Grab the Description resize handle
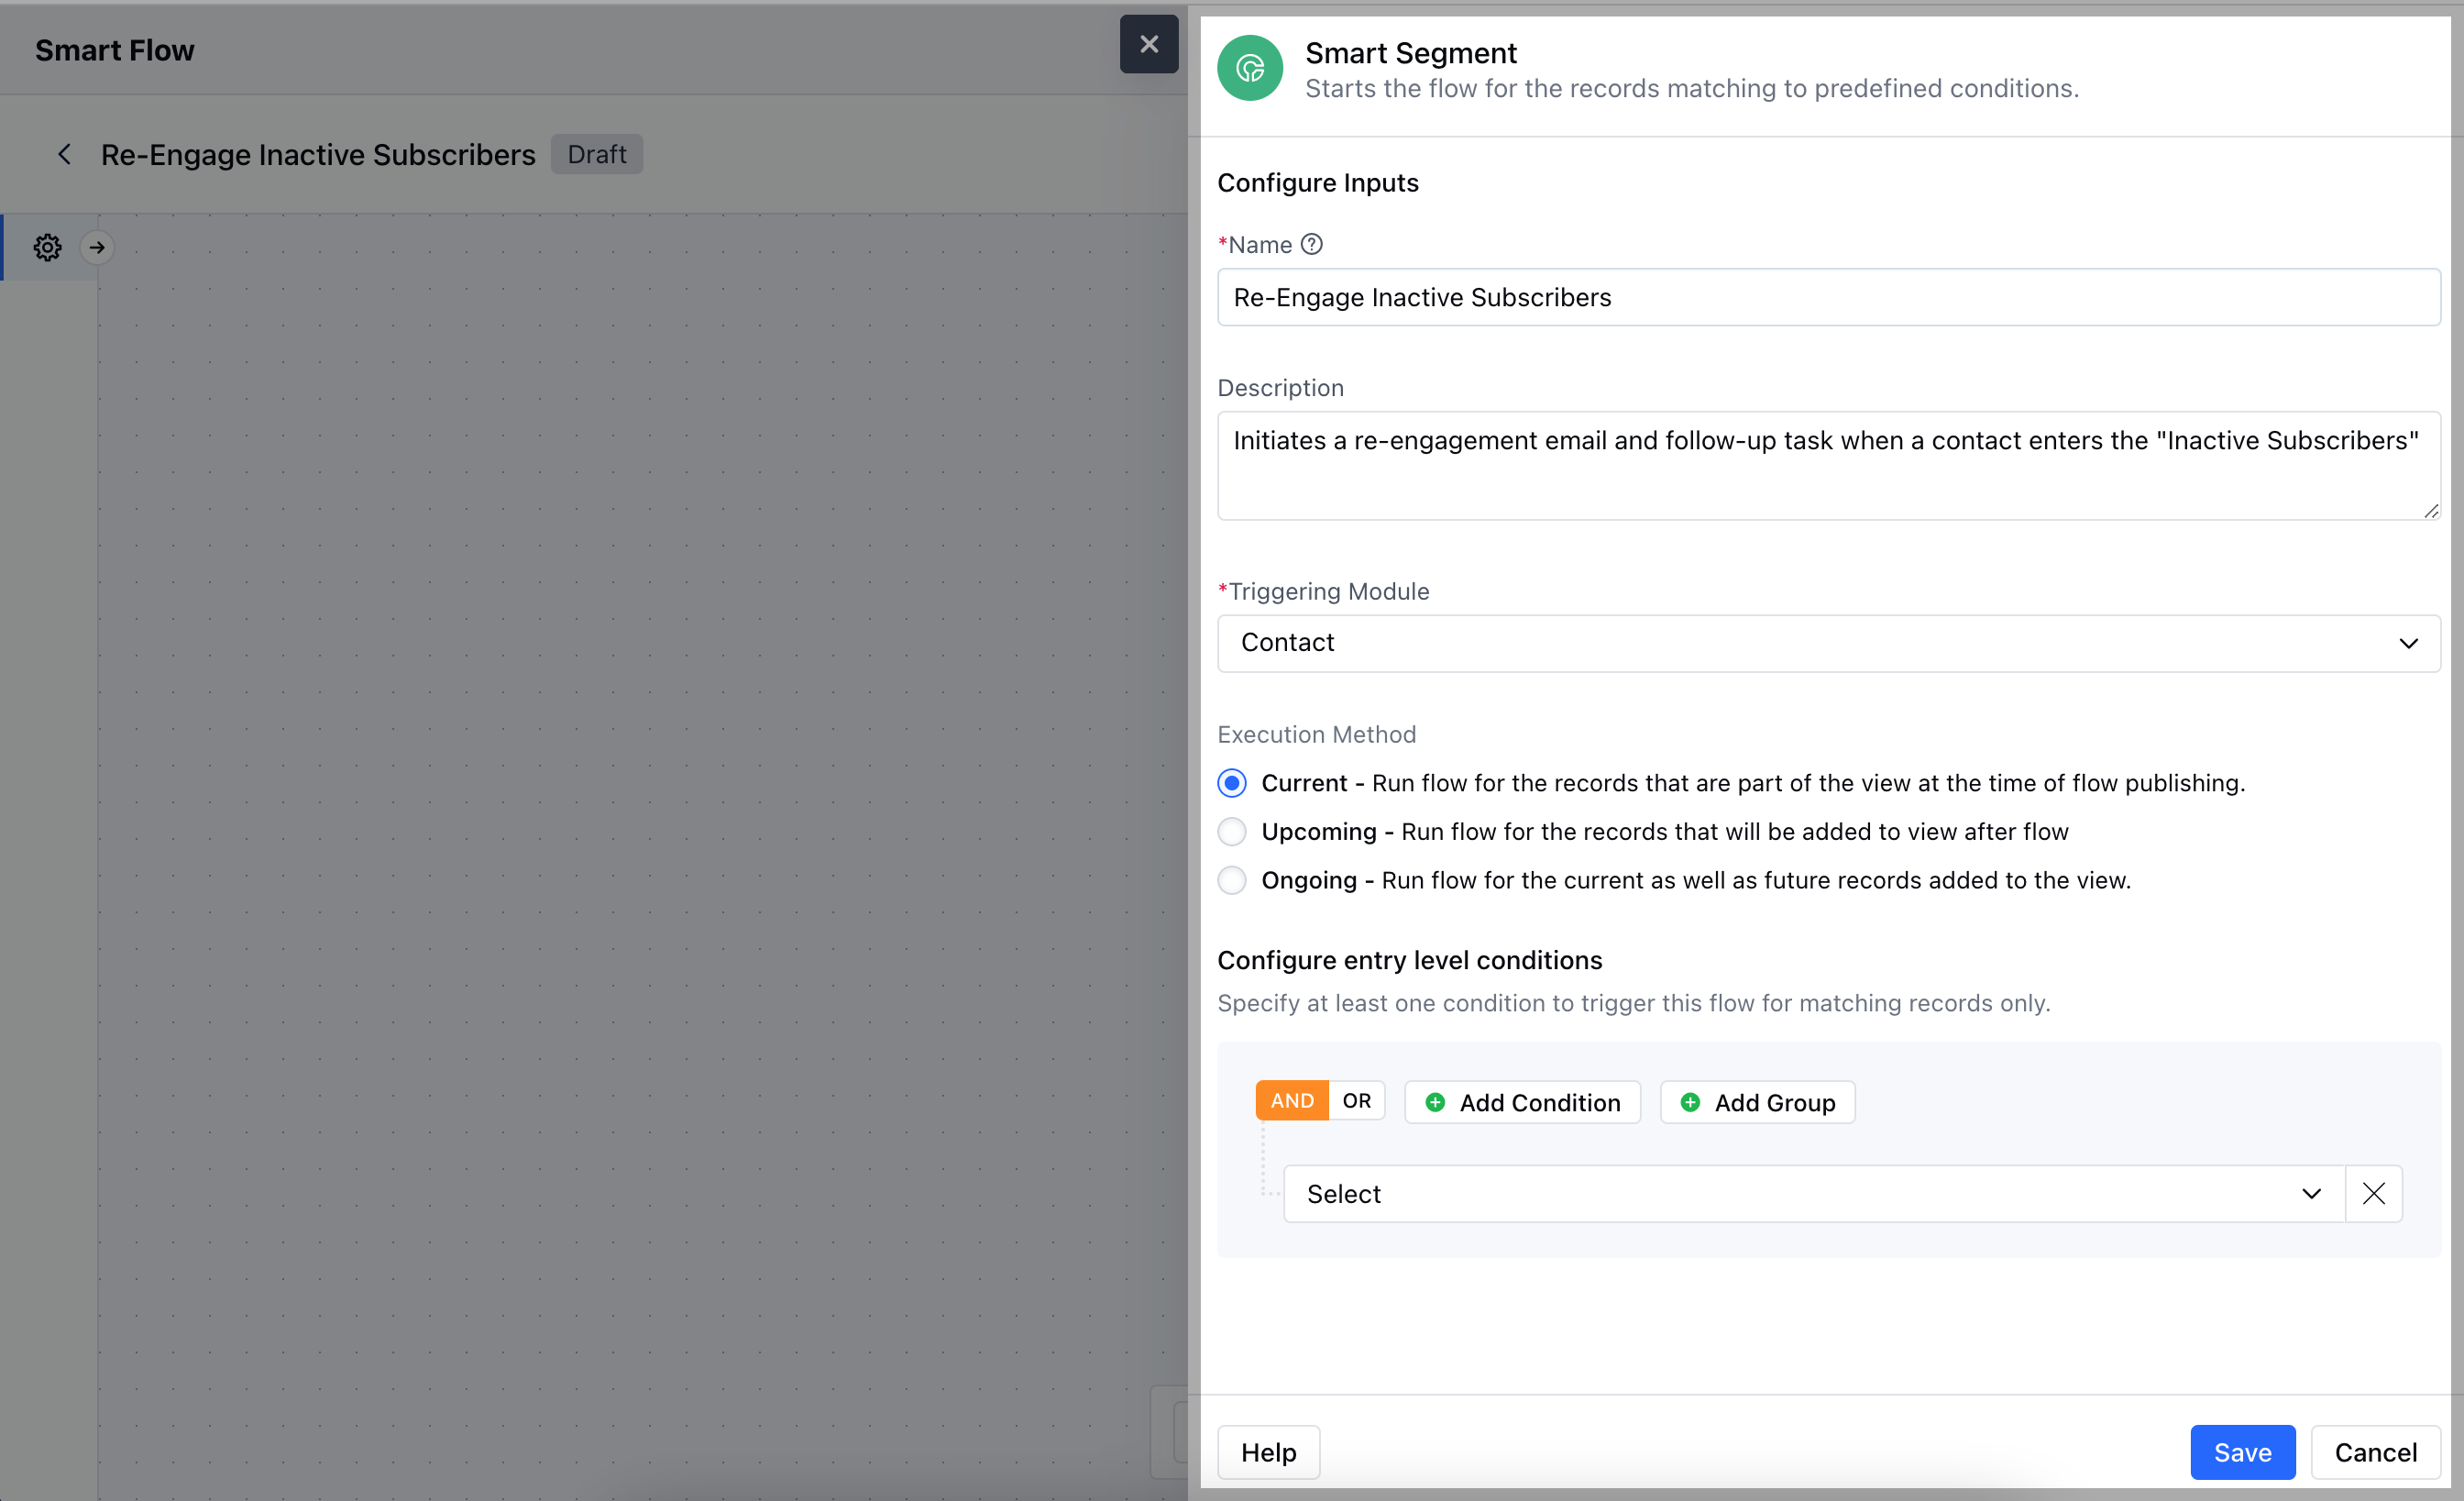 coord(2431,510)
